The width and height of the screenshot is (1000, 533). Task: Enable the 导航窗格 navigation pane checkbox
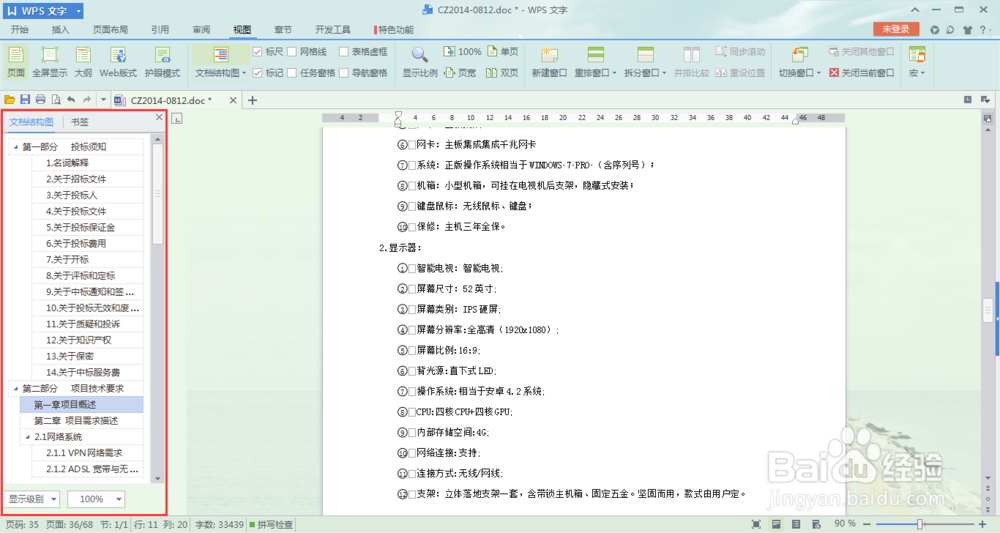coord(344,73)
